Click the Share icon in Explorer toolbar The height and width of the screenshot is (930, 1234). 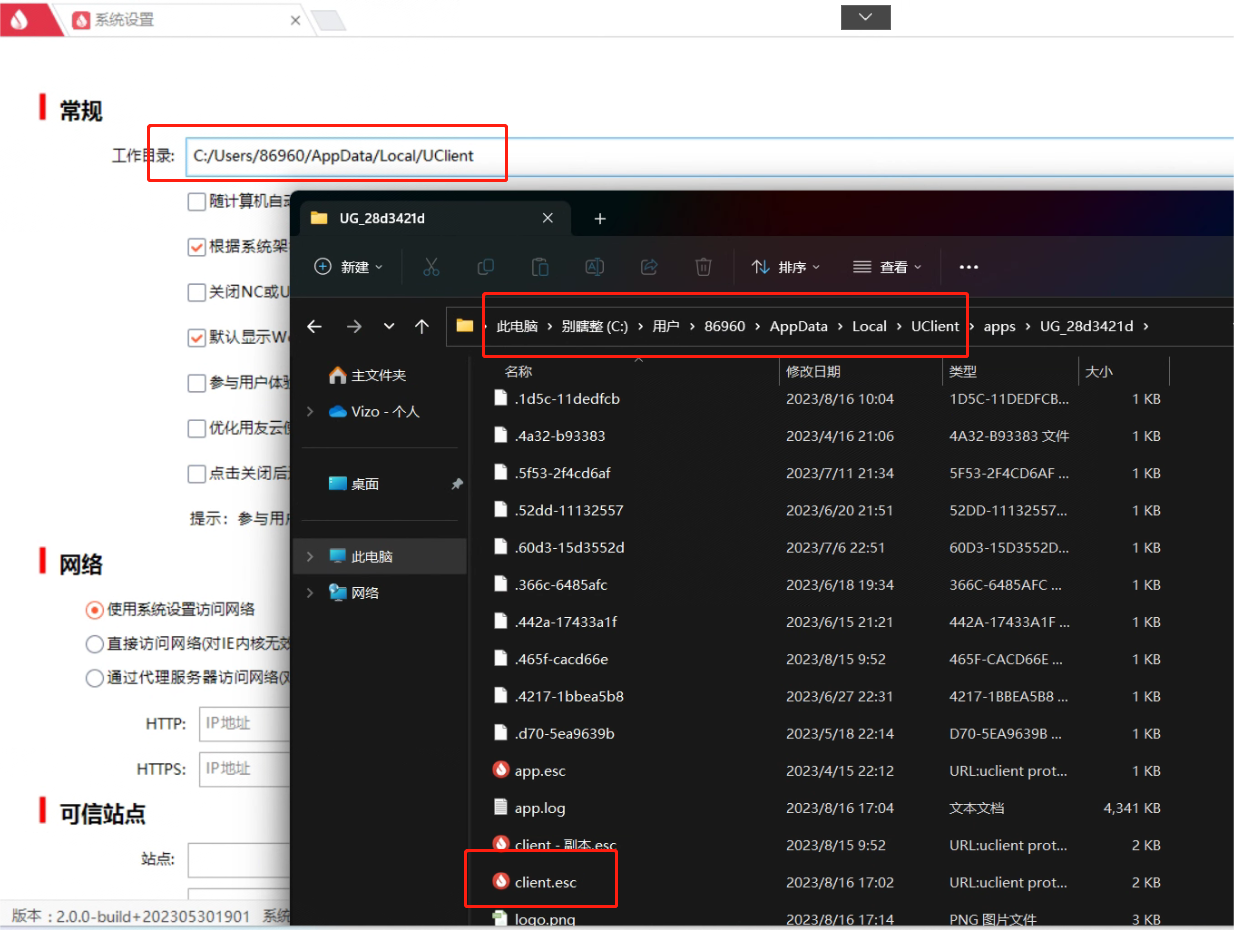(x=649, y=267)
